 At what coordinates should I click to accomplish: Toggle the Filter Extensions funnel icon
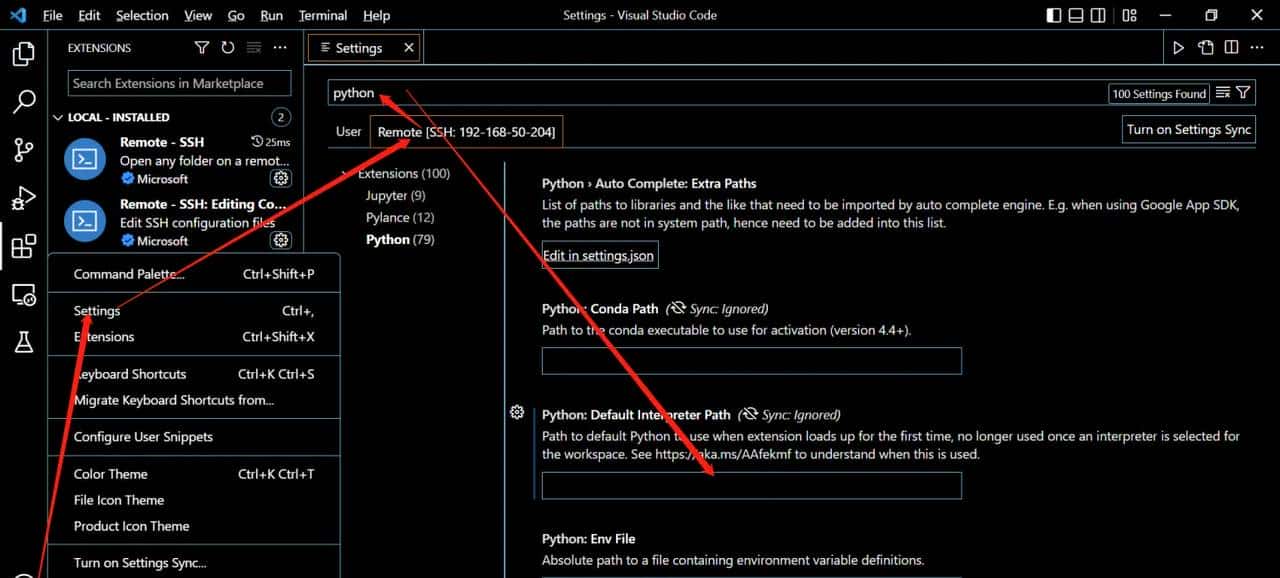point(201,47)
